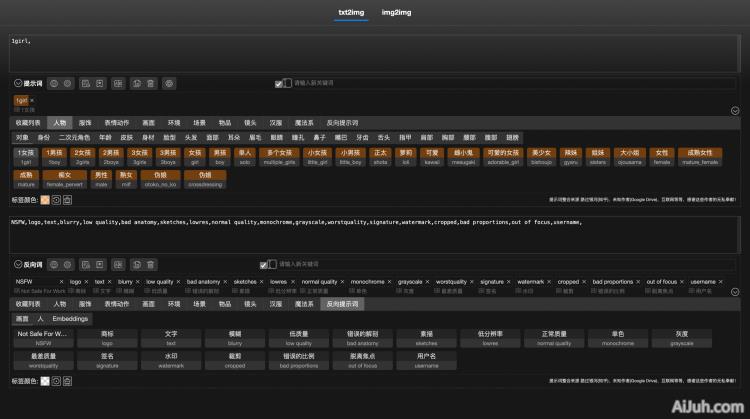
Task: Open the language globe icon in prompt toolbar
Action: (x=54, y=83)
